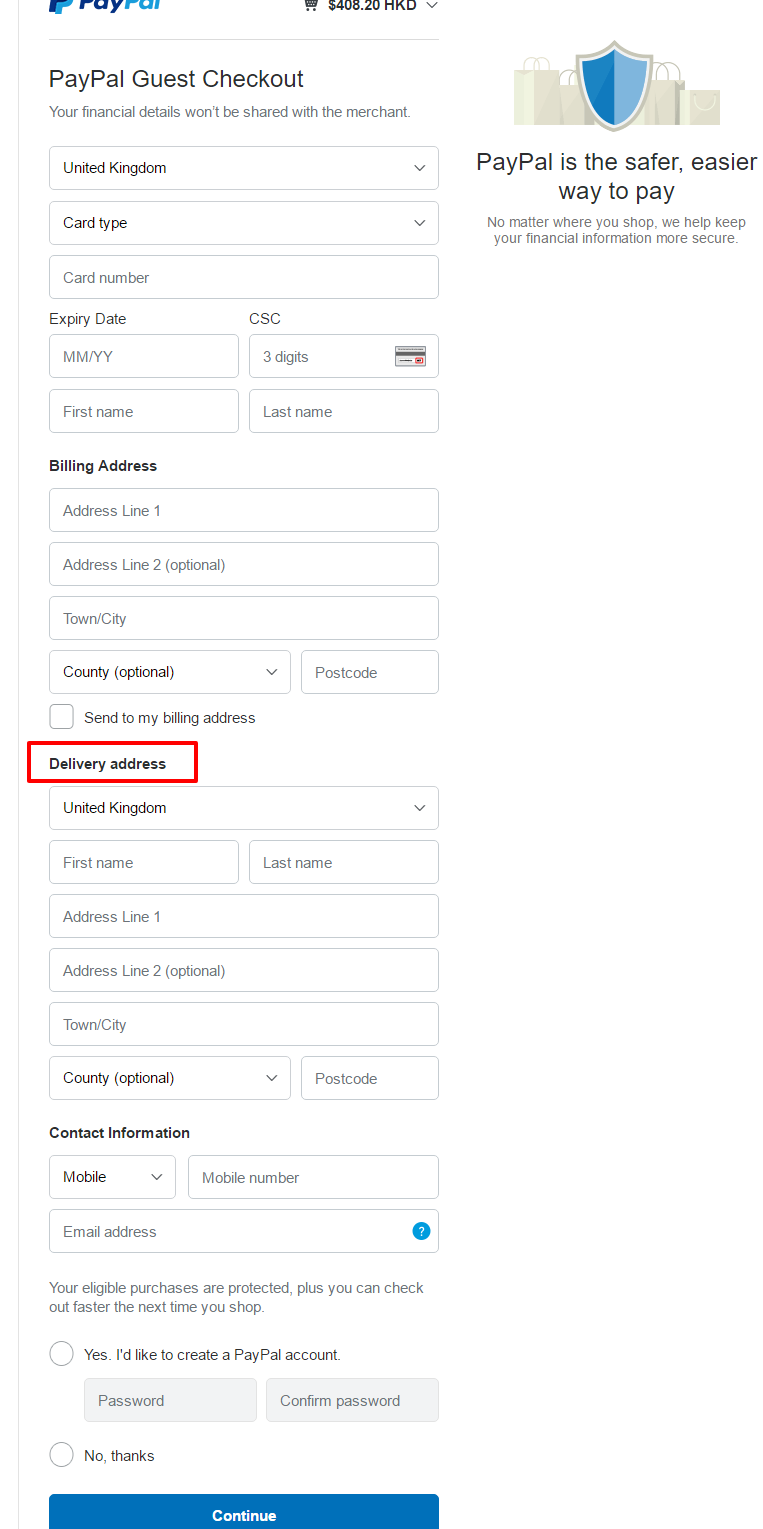
Task: Click the blue shield security image
Action: pos(617,85)
